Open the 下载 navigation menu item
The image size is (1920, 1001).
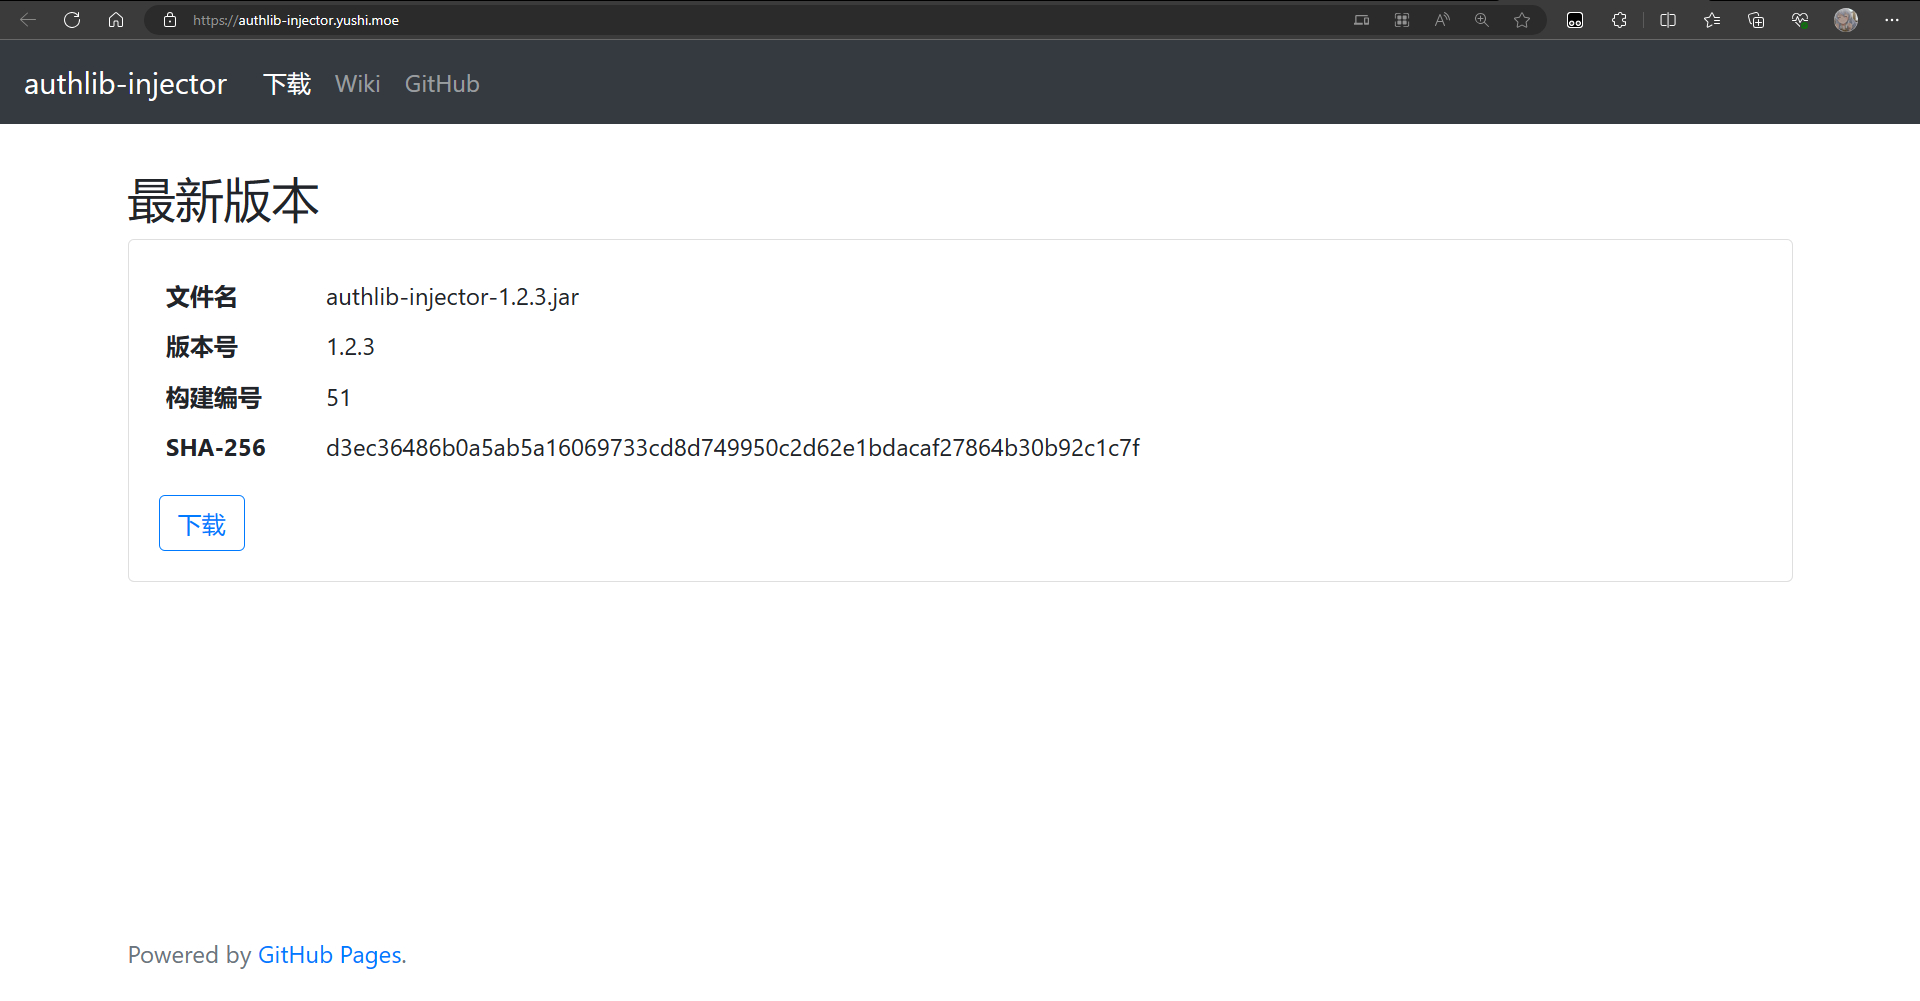287,84
